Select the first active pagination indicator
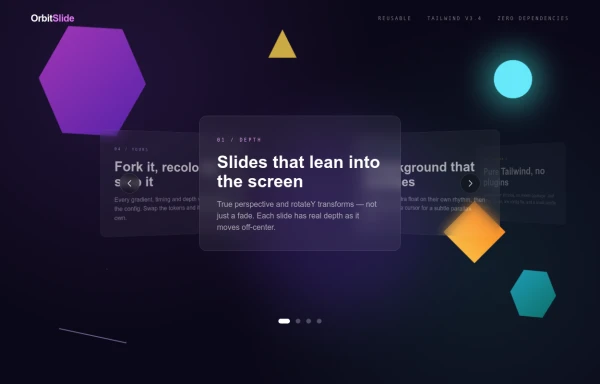Image resolution: width=600 pixels, height=384 pixels. pyautogui.click(x=284, y=321)
